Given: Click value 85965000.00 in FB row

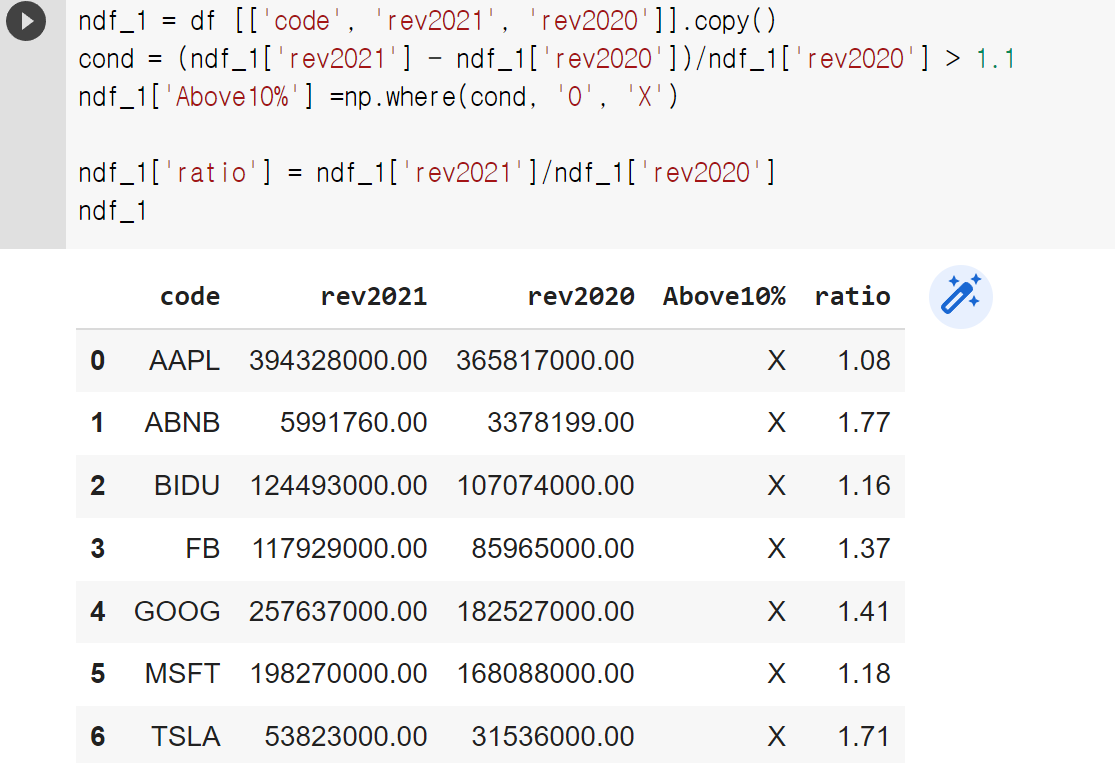Looking at the screenshot, I should click(x=553, y=549).
